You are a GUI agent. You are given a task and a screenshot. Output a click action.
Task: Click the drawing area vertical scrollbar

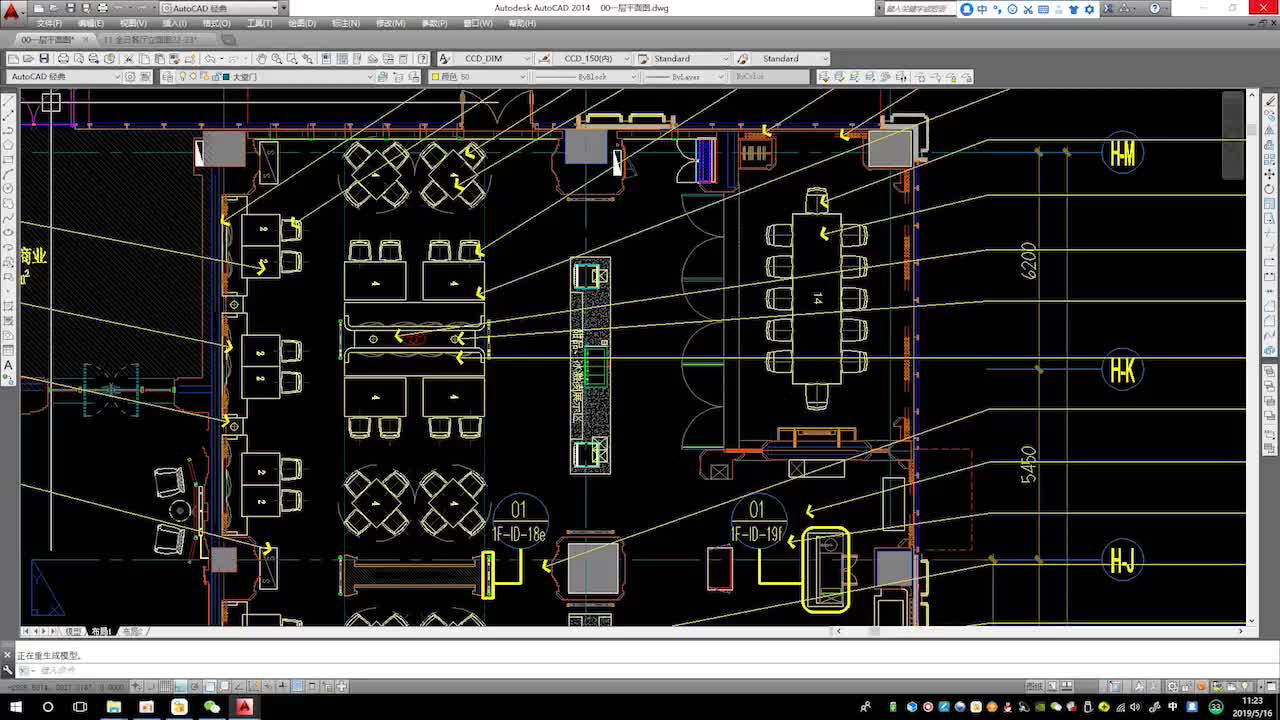click(1252, 357)
